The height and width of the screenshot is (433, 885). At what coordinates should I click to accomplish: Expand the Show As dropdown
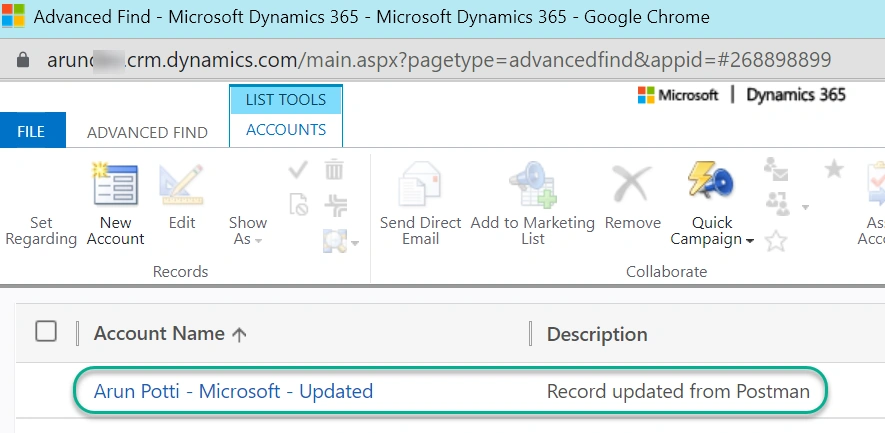[x=247, y=230]
